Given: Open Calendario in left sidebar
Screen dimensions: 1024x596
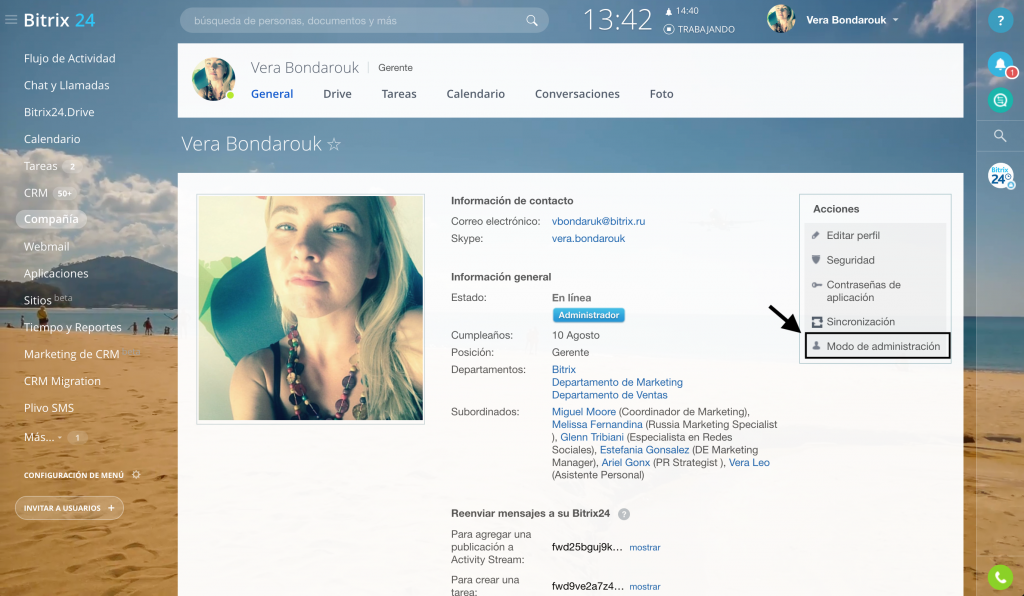Looking at the screenshot, I should tap(52, 139).
